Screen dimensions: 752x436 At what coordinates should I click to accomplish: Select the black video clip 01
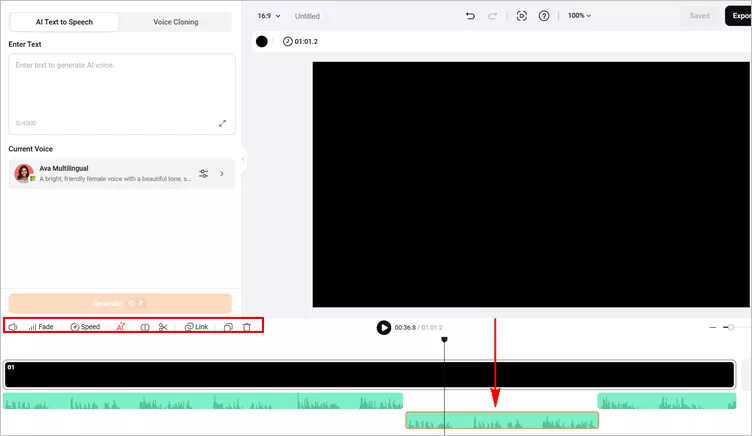369,374
